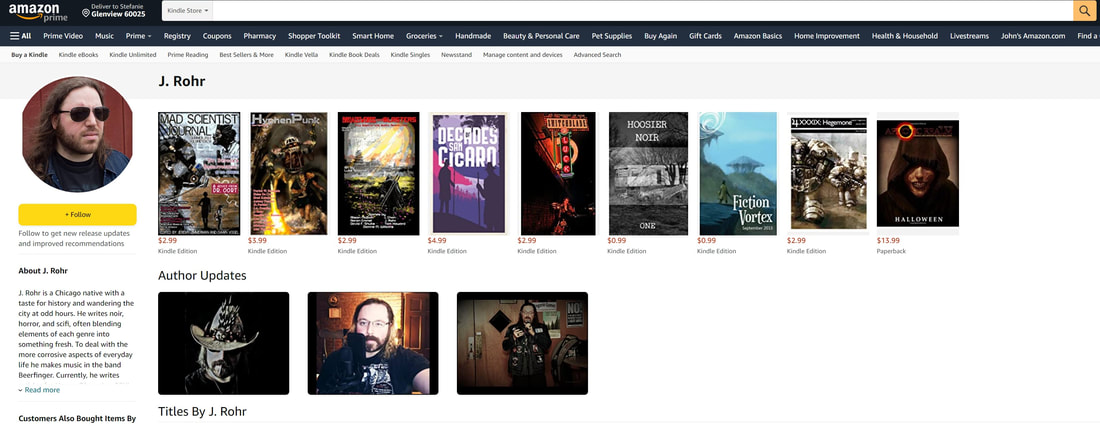
Task: Open the Hoosier Noir book cover
Action: click(x=648, y=173)
